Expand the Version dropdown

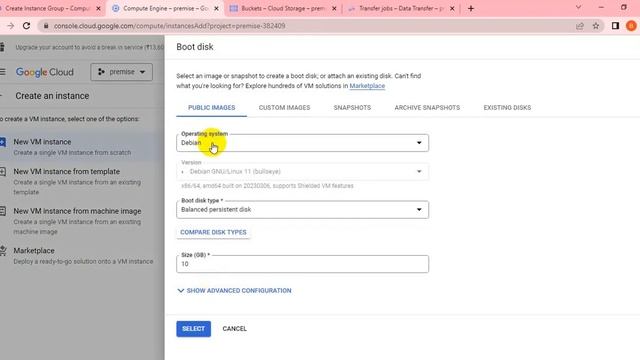(302, 171)
